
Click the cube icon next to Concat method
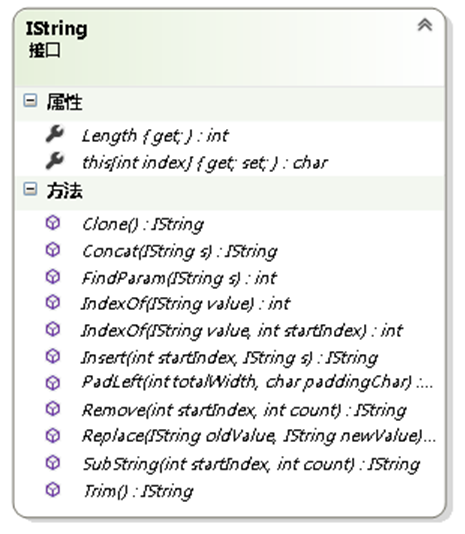tap(53, 250)
